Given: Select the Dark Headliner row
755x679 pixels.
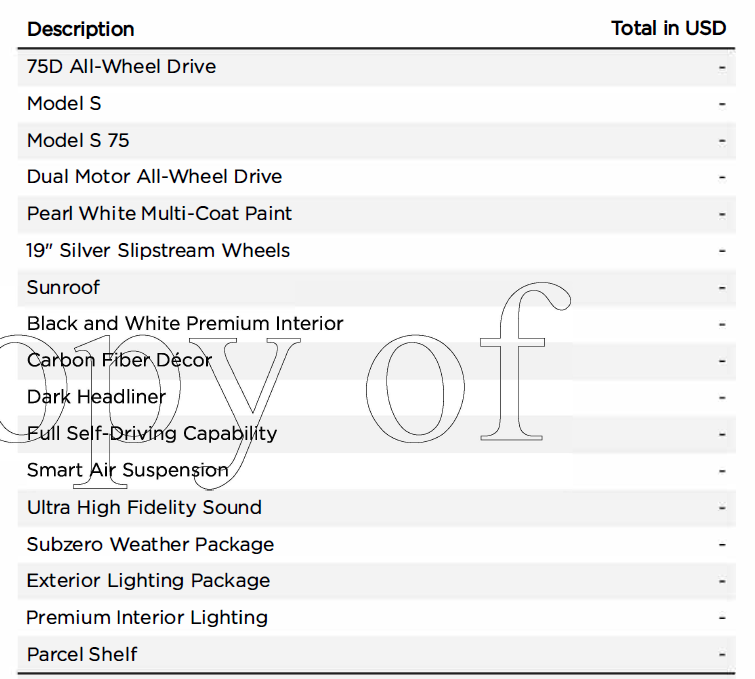Looking at the screenshot, I should click(x=377, y=397).
